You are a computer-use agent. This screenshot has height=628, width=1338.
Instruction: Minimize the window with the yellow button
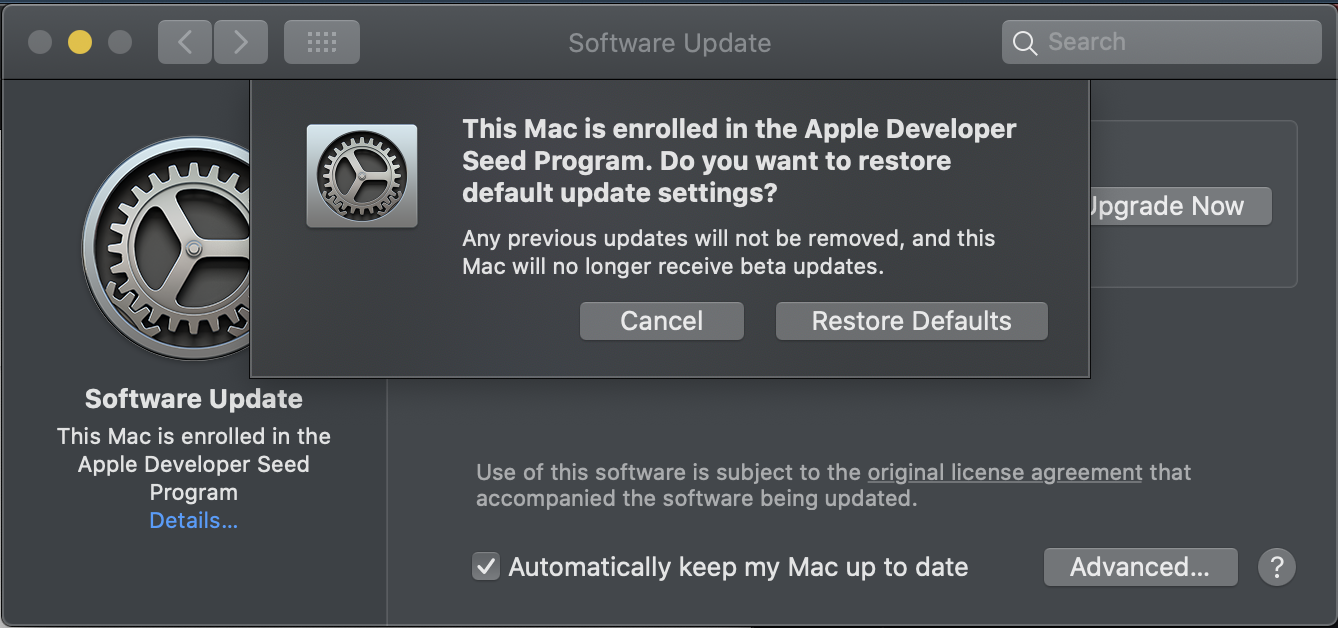click(80, 42)
